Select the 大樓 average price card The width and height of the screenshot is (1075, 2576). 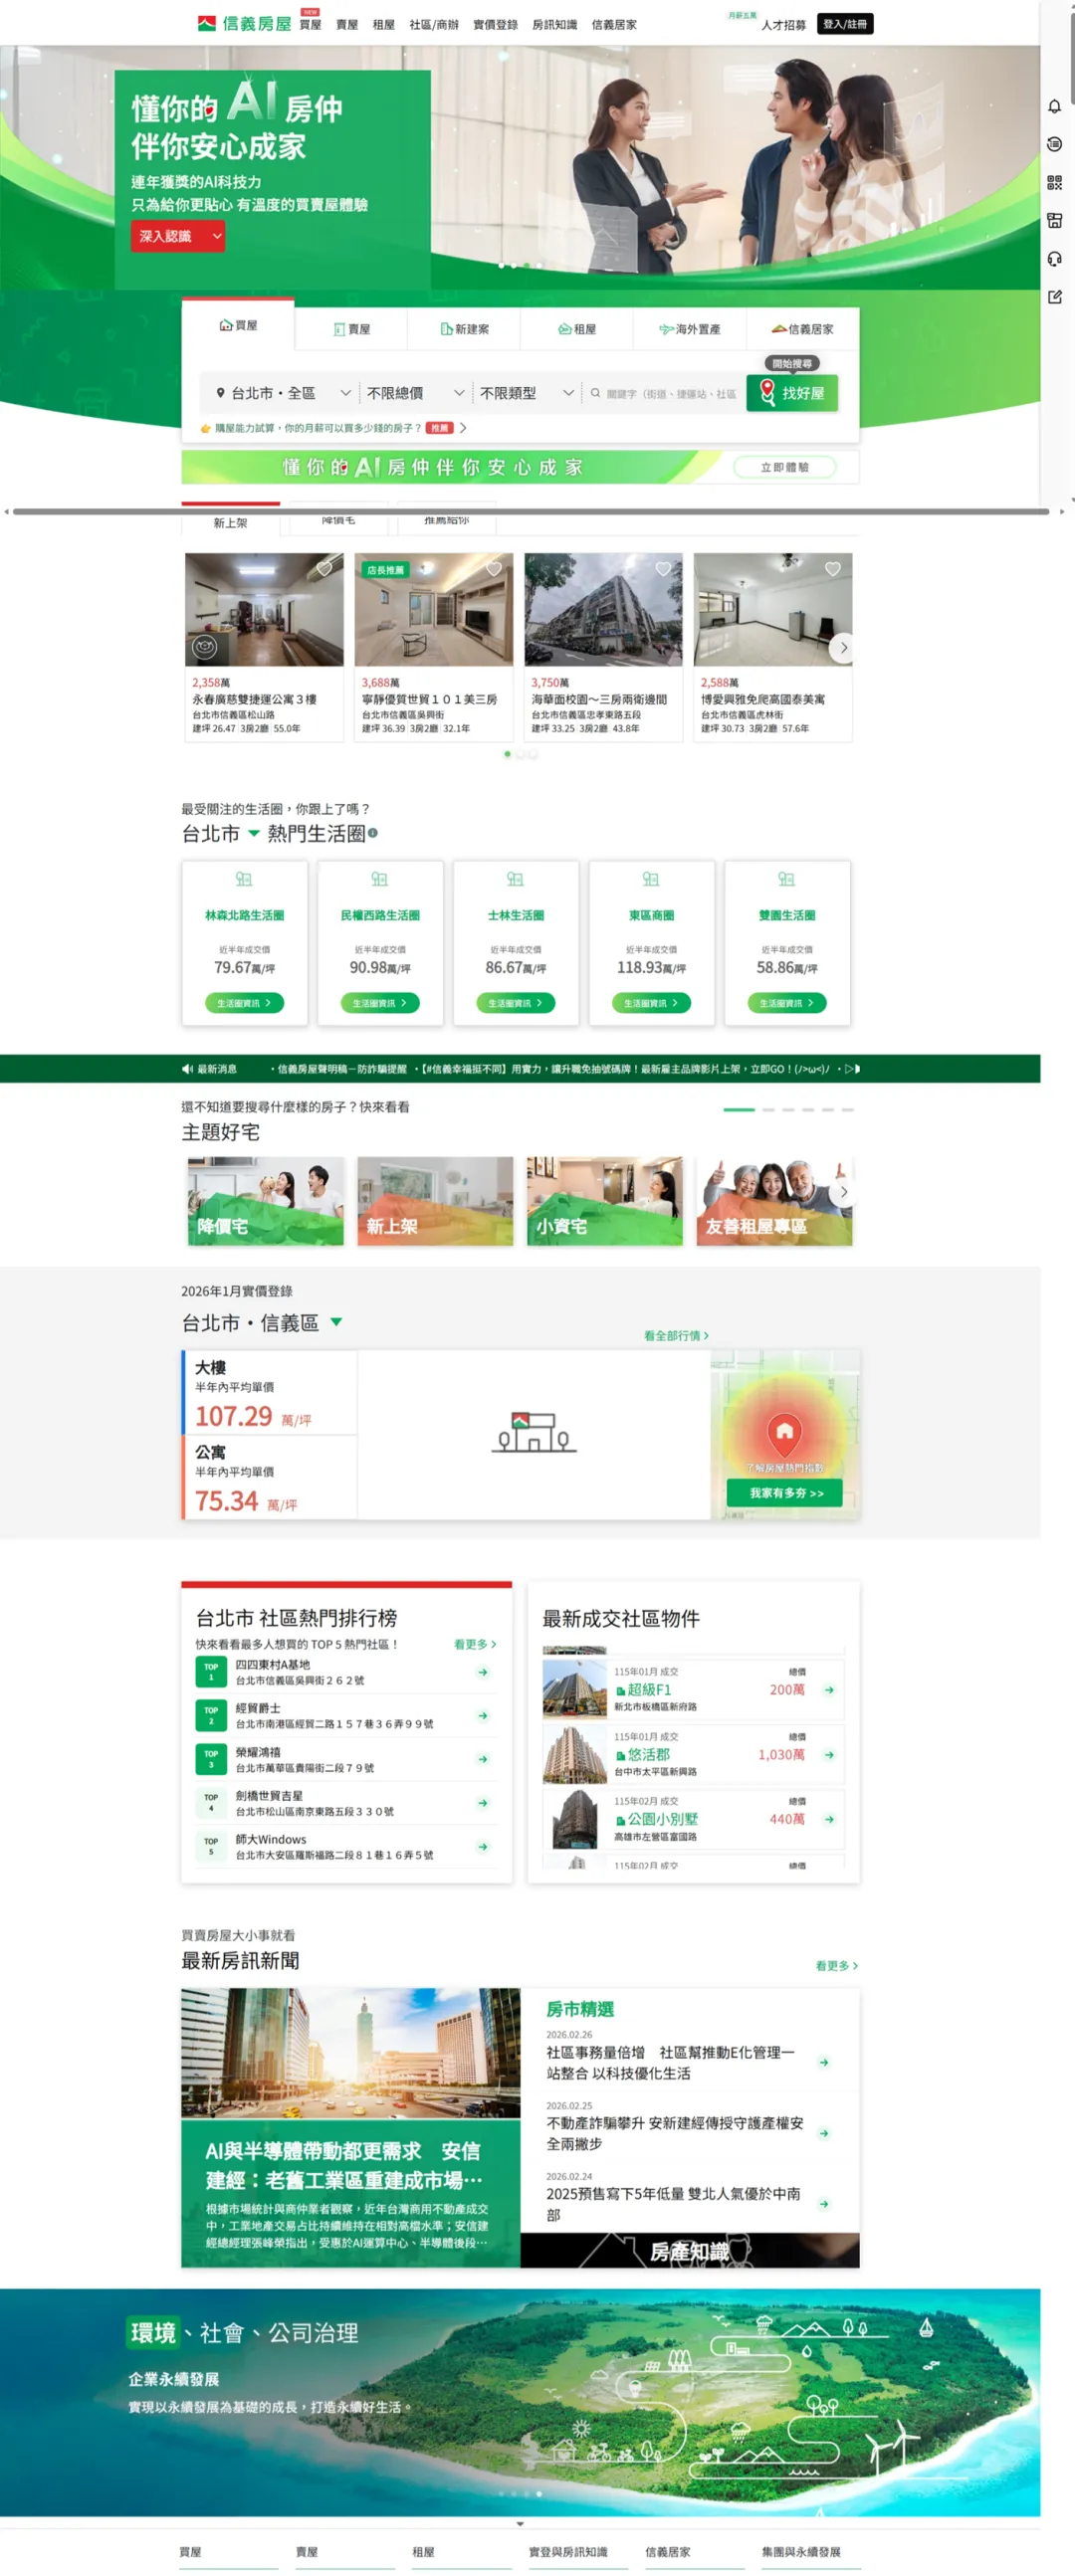(x=270, y=1392)
